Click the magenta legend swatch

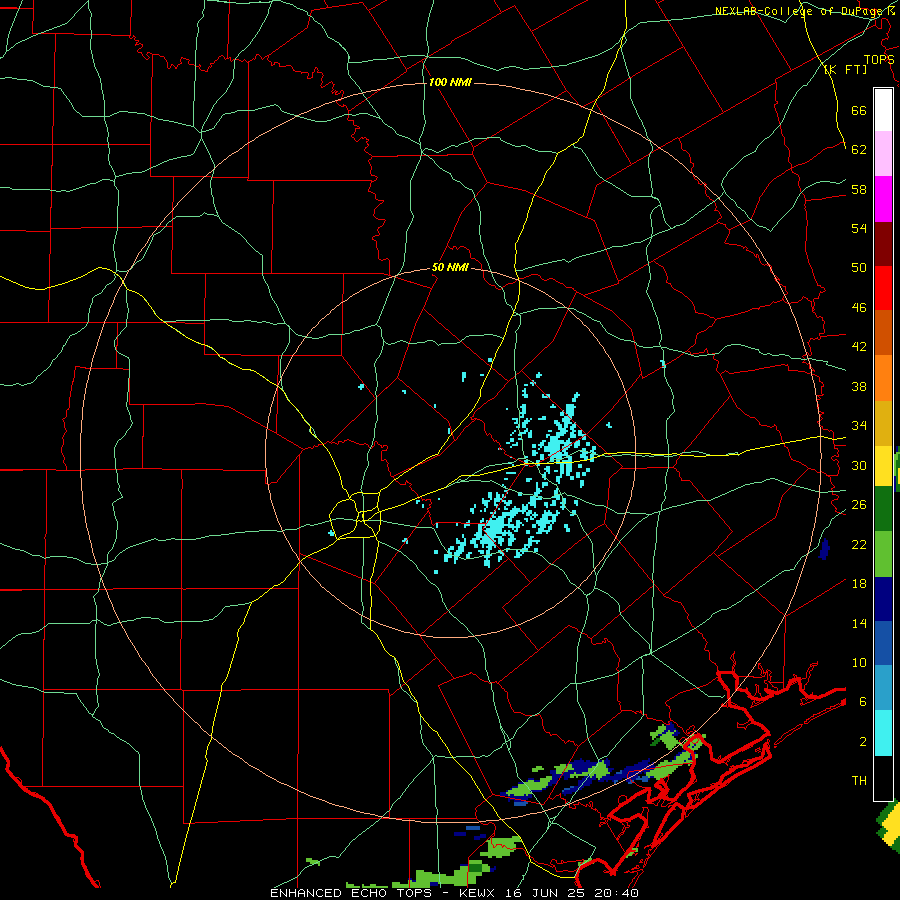[x=883, y=199]
